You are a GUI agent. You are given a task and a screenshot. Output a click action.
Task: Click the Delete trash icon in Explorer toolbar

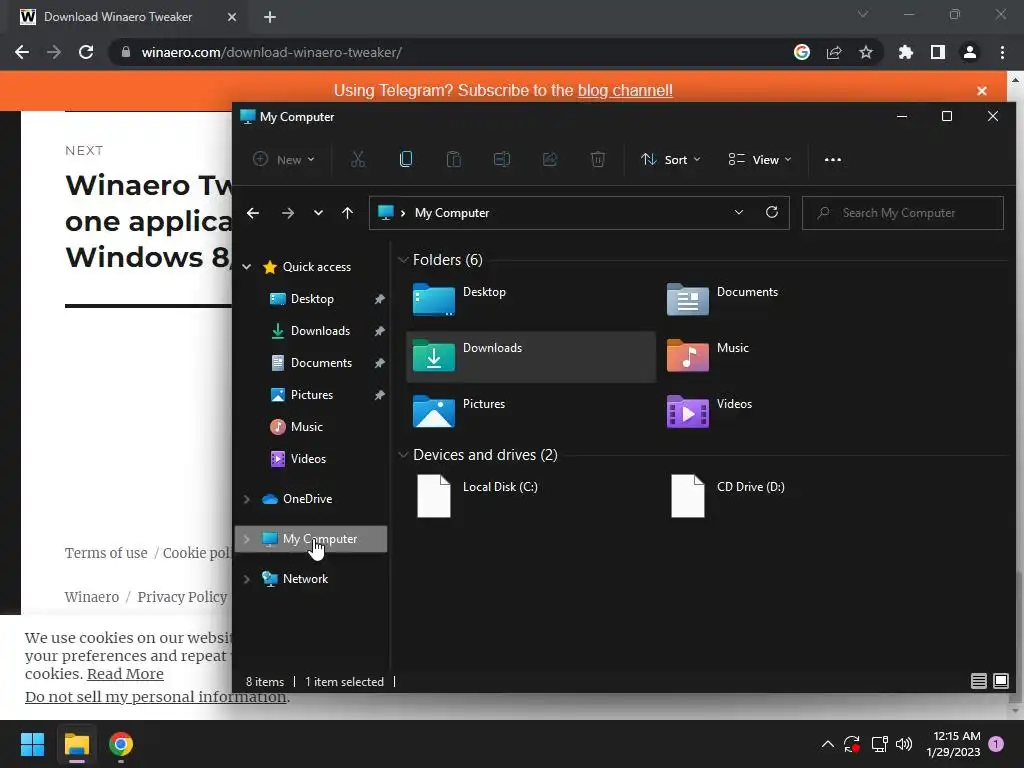[x=598, y=159]
